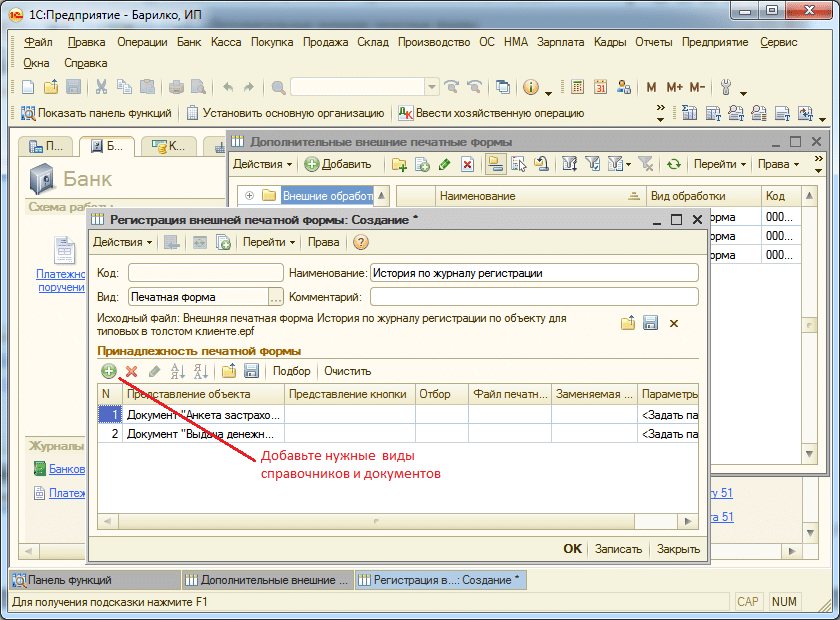The image size is (840, 620).
Task: Load source file using folder icon
Action: pos(628,323)
